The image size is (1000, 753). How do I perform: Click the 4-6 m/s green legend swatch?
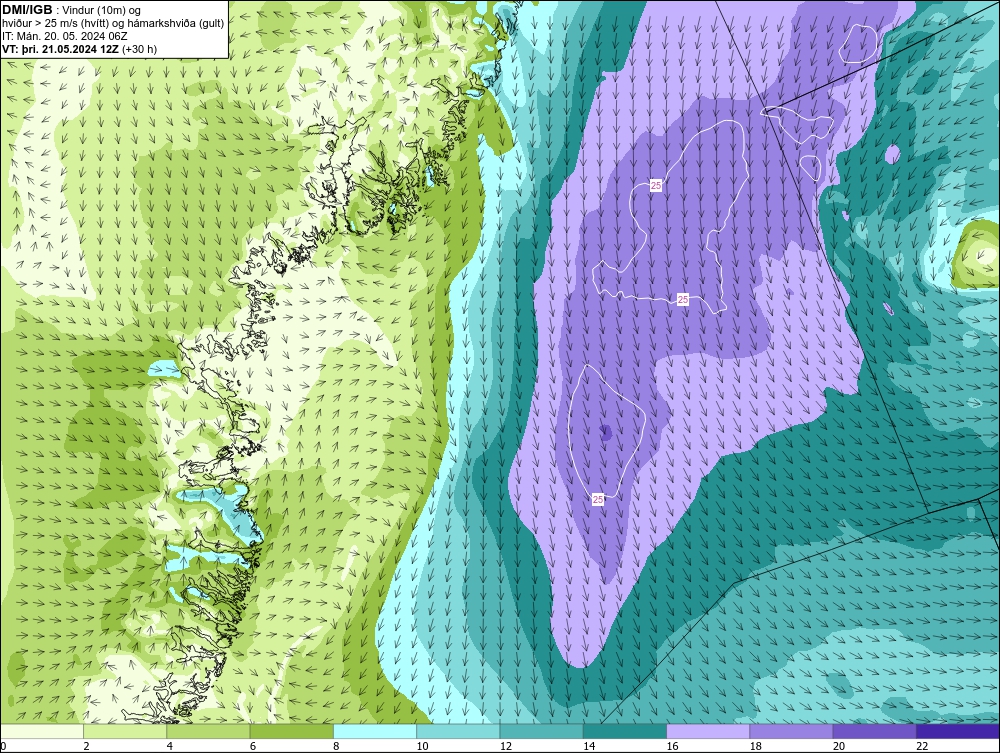[x=209, y=731]
